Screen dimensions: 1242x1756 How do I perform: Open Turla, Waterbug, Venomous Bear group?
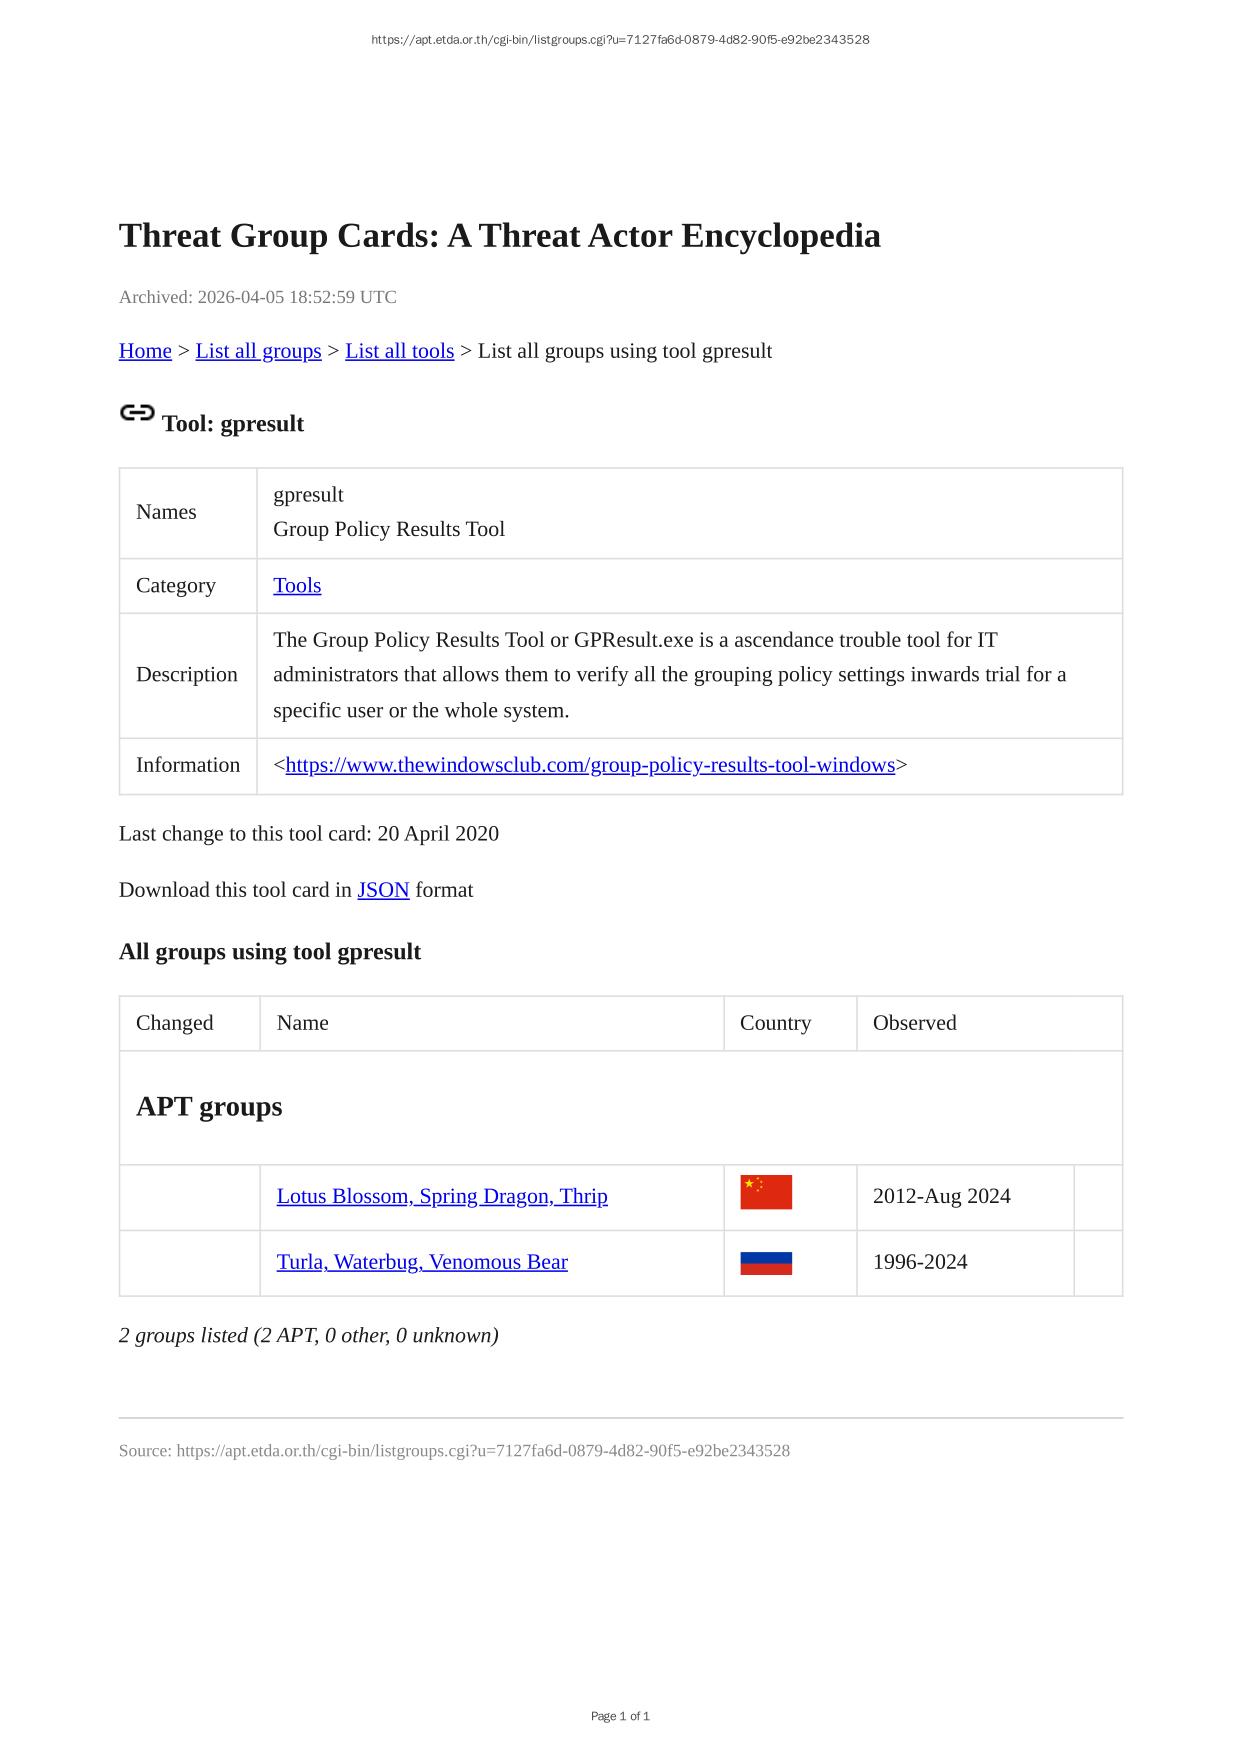(422, 1262)
